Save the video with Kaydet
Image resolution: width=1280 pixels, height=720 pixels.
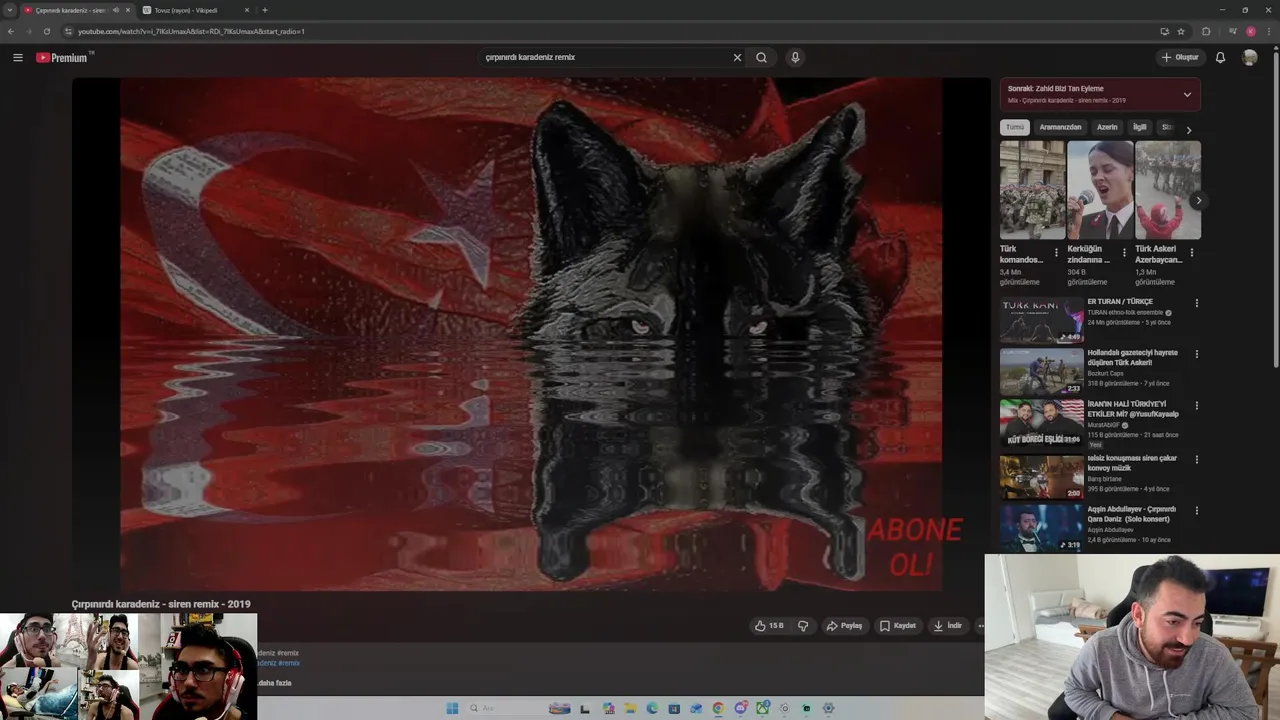tap(897, 626)
